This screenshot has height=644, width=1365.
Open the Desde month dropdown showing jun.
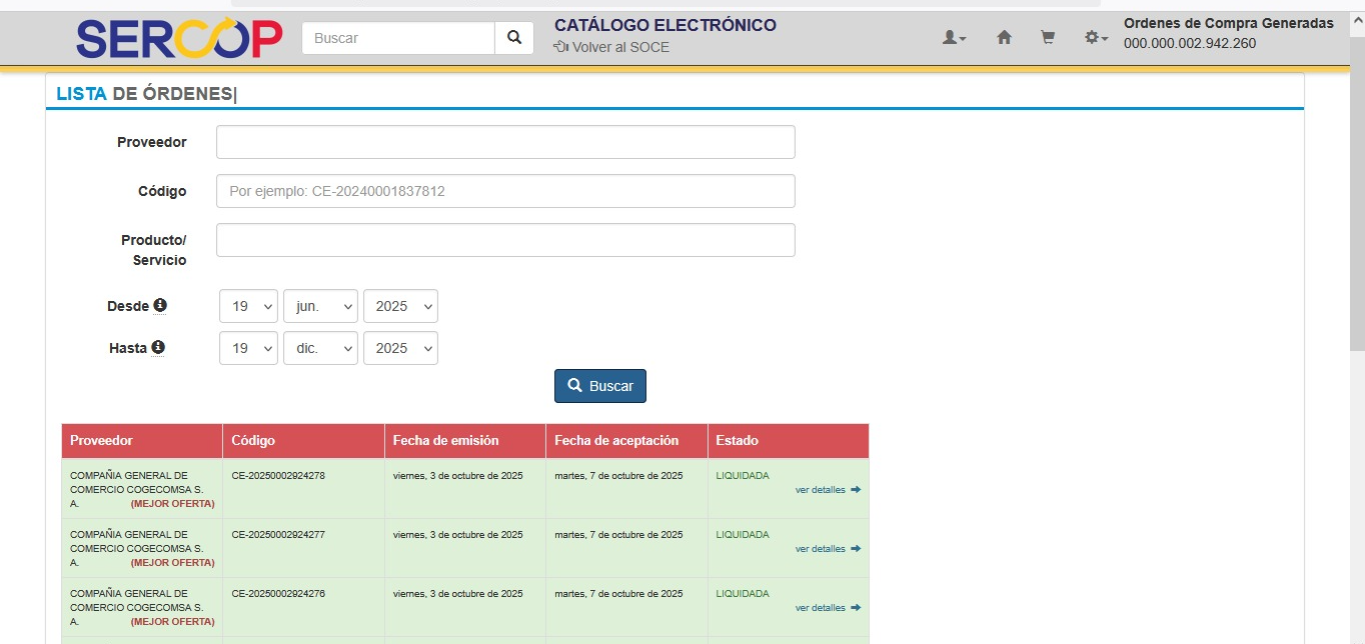click(x=320, y=306)
